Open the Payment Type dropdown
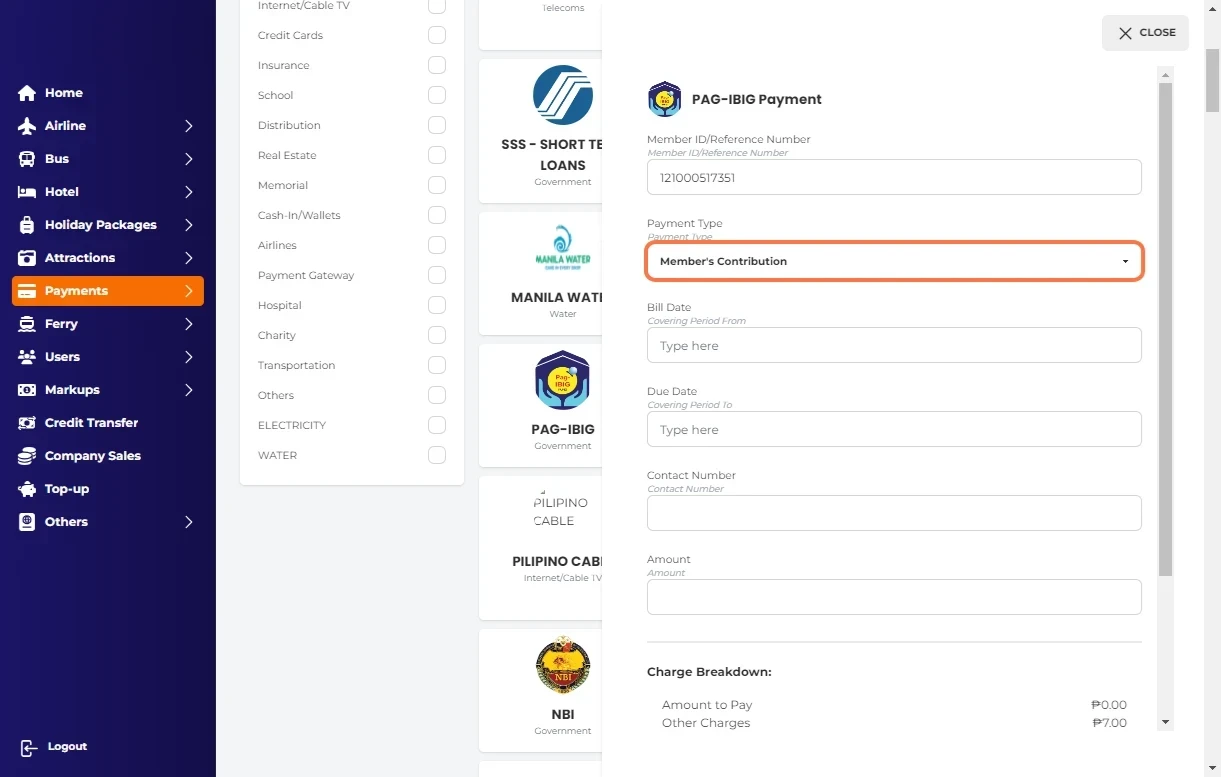Screen dimensions: 1221x777 894,261
